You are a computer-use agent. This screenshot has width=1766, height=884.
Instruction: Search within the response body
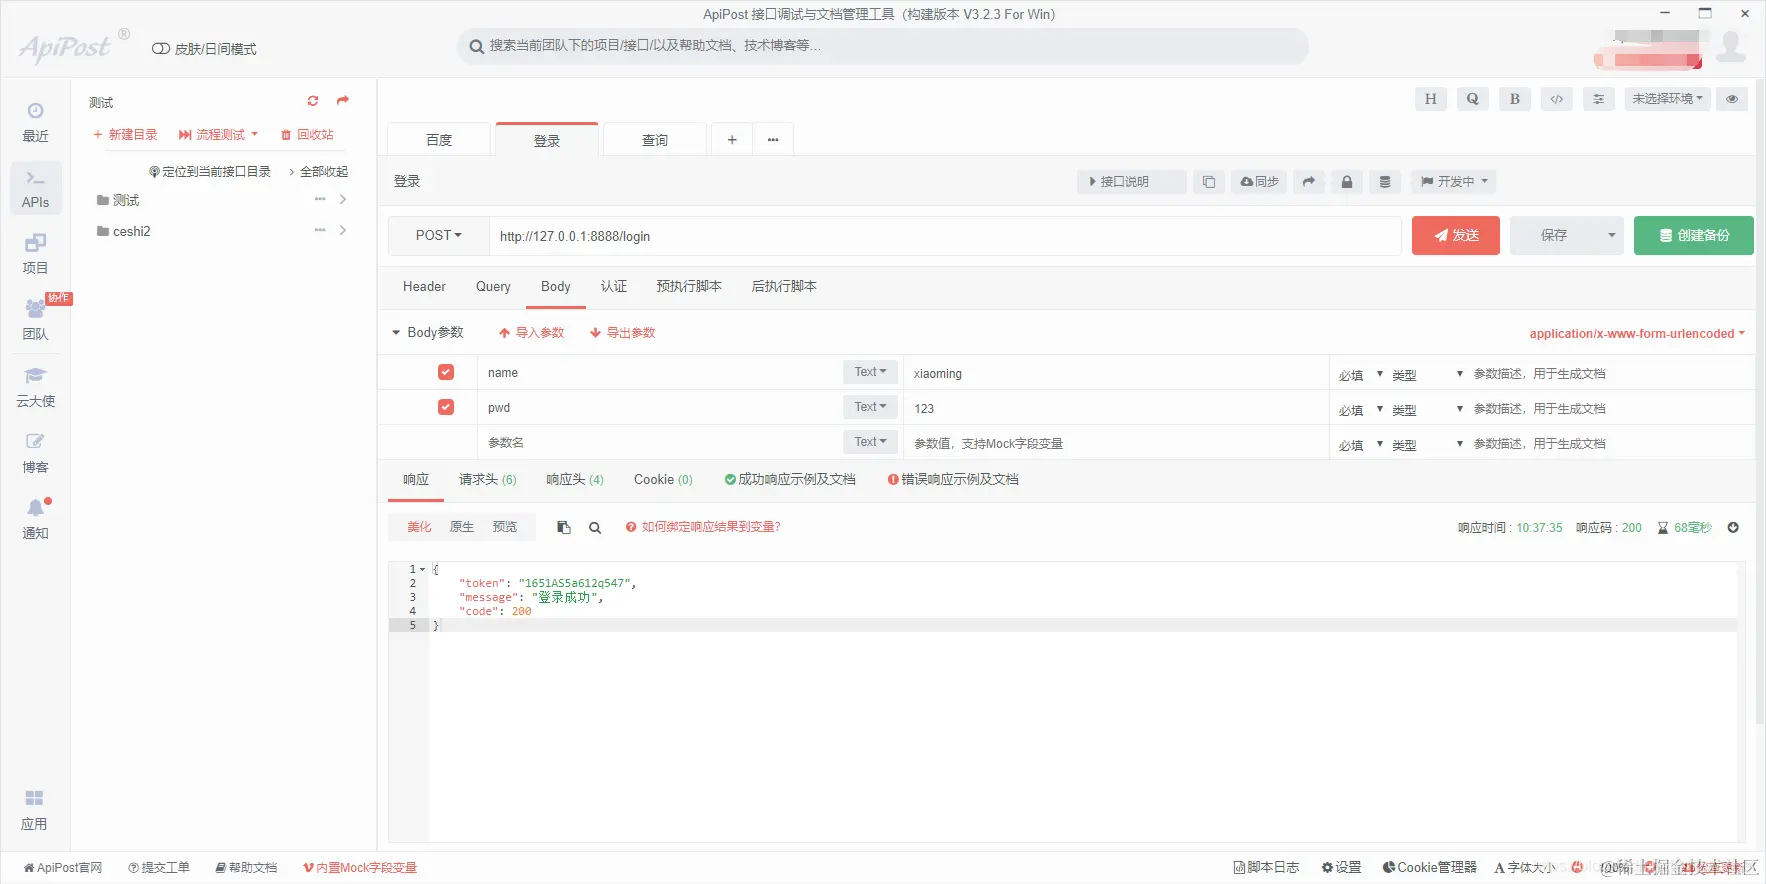tap(595, 528)
